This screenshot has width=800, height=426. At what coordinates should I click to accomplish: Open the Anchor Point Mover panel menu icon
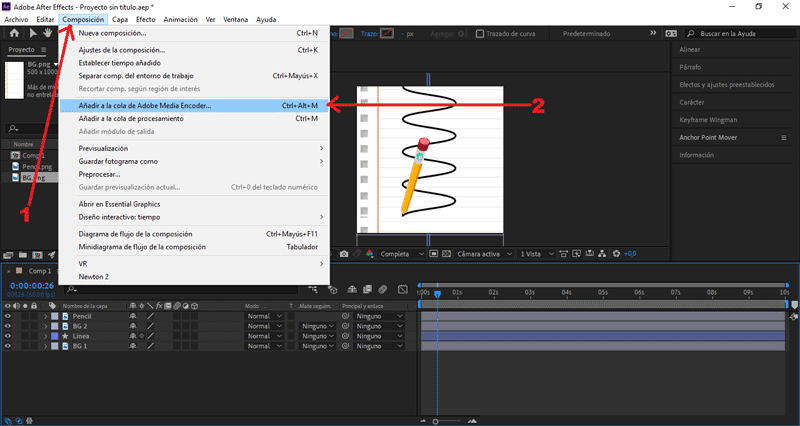[785, 137]
